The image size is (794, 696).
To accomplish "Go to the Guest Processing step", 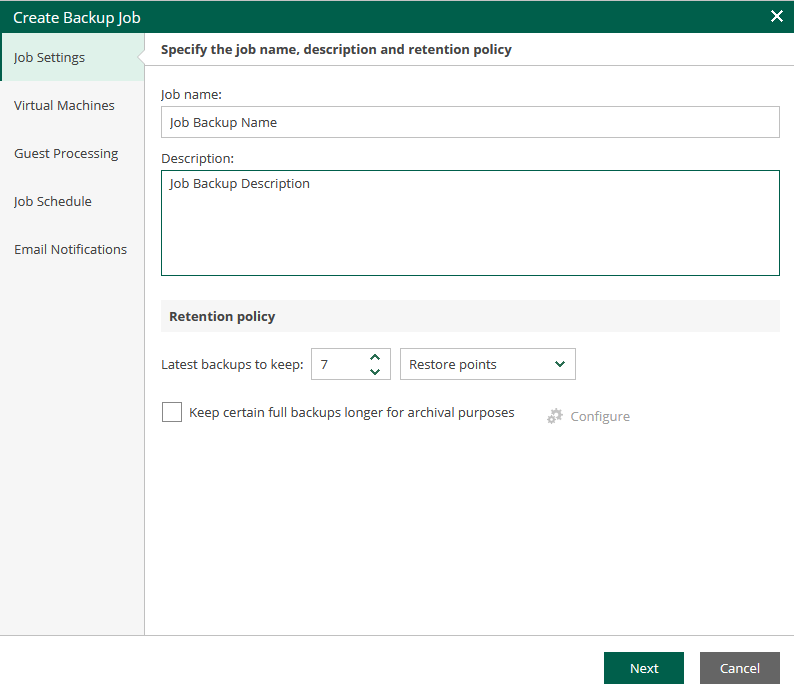I will coord(66,153).
